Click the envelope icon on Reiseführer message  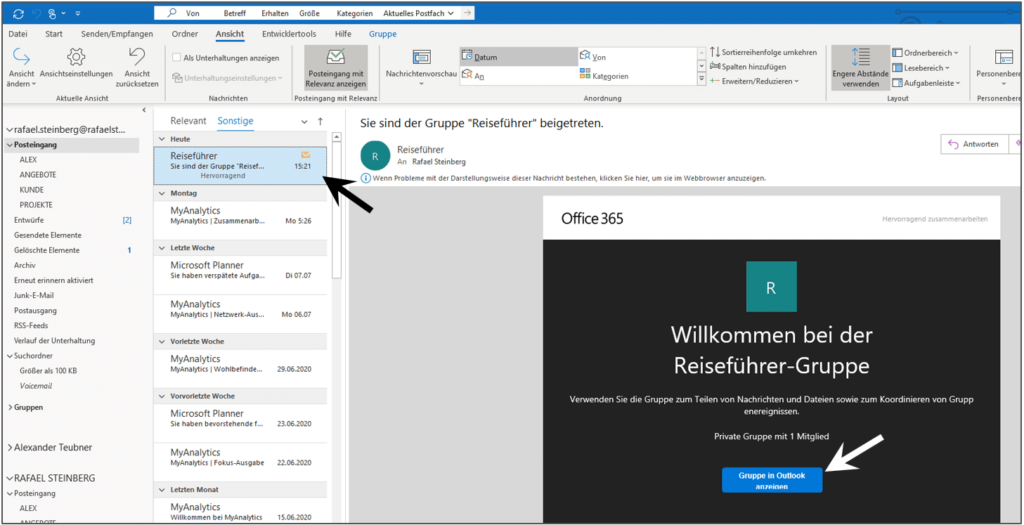(x=305, y=155)
